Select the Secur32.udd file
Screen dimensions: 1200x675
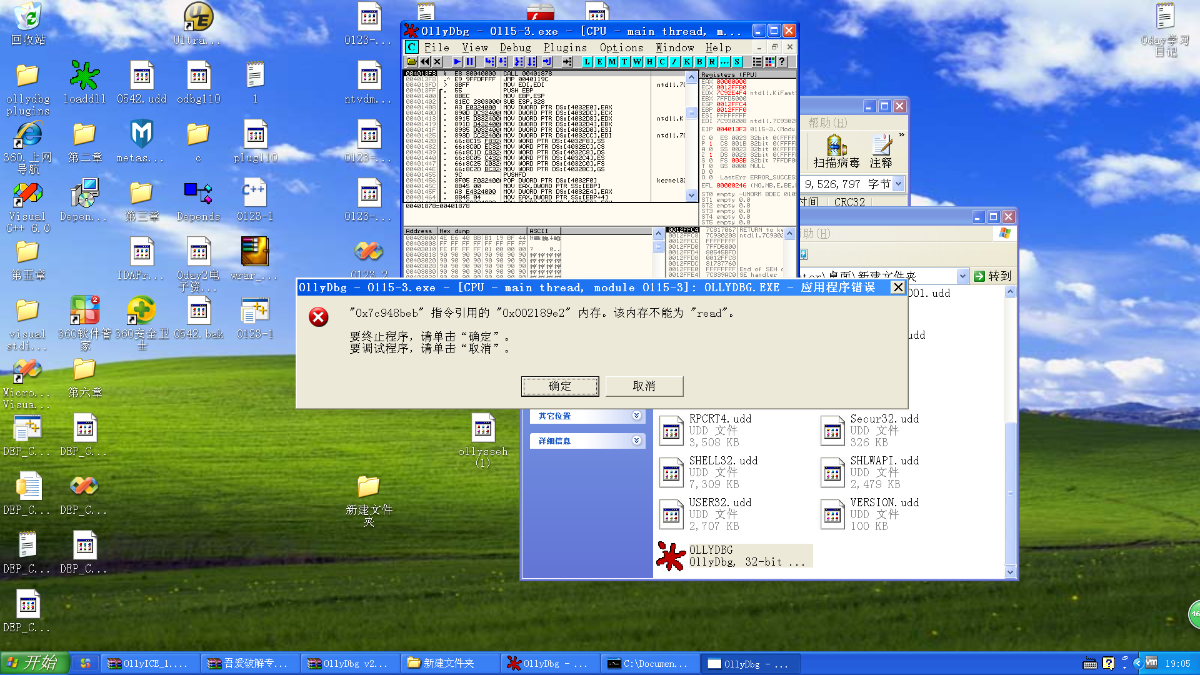click(x=870, y=430)
